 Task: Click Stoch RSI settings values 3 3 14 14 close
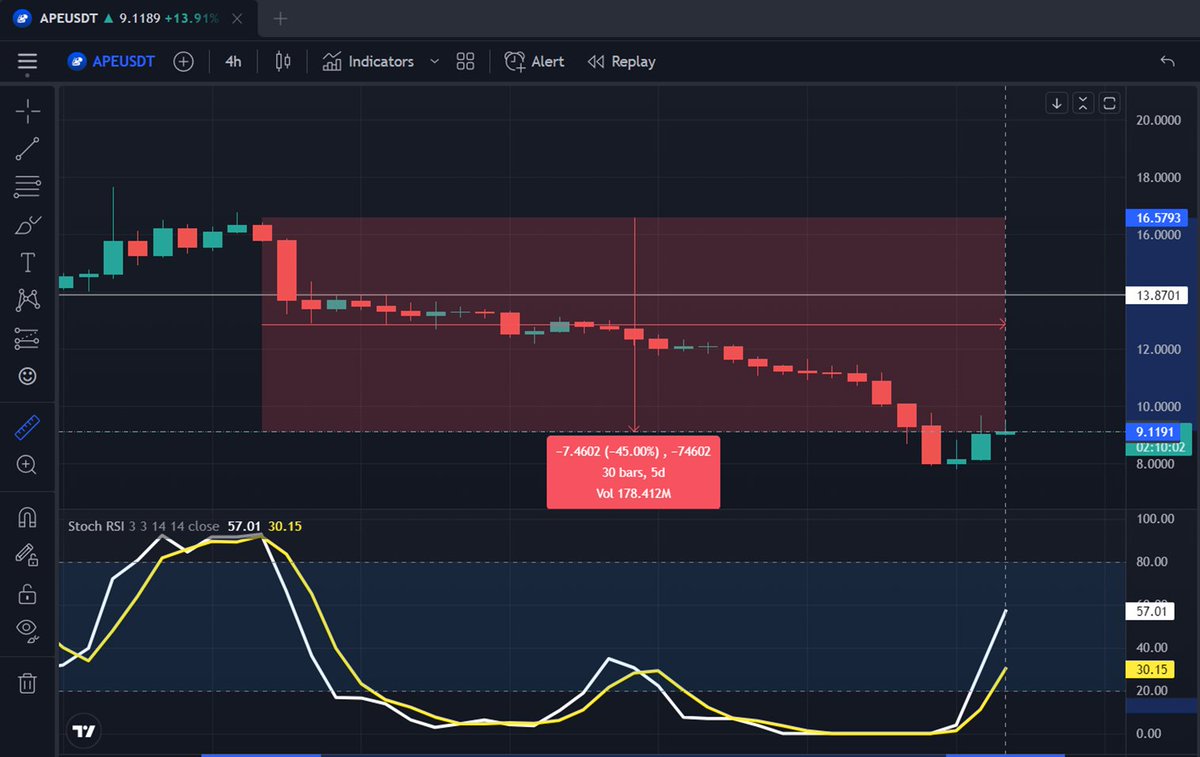click(x=174, y=525)
